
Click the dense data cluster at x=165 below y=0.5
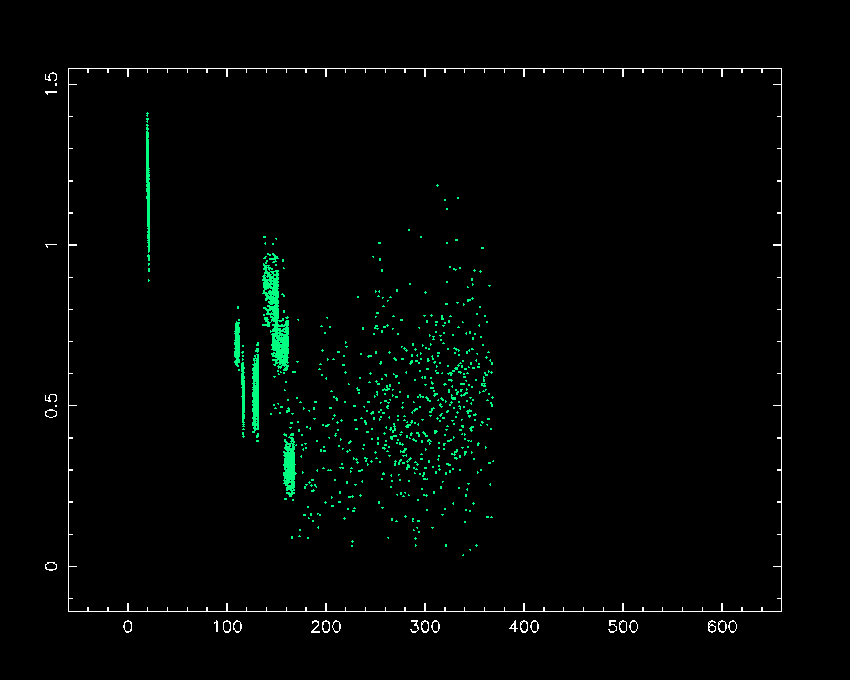click(289, 465)
